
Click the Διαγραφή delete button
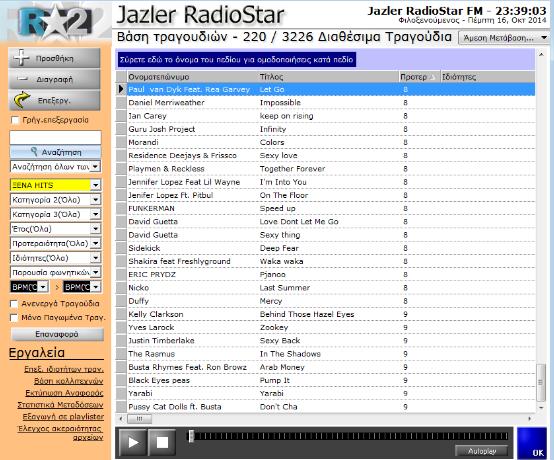54,79
